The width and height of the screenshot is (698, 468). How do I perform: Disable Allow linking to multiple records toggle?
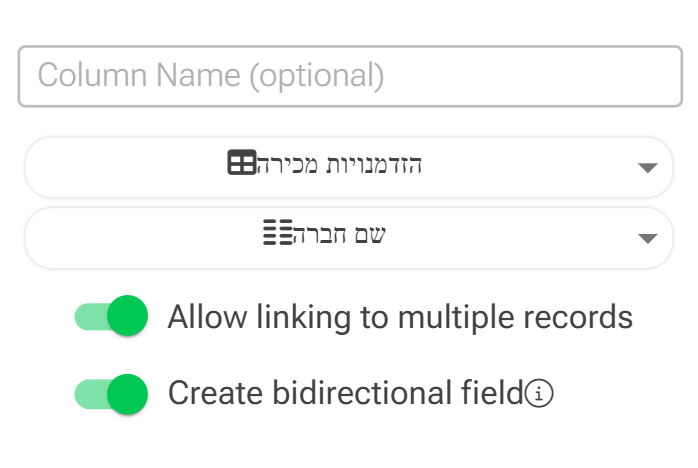pos(111,318)
